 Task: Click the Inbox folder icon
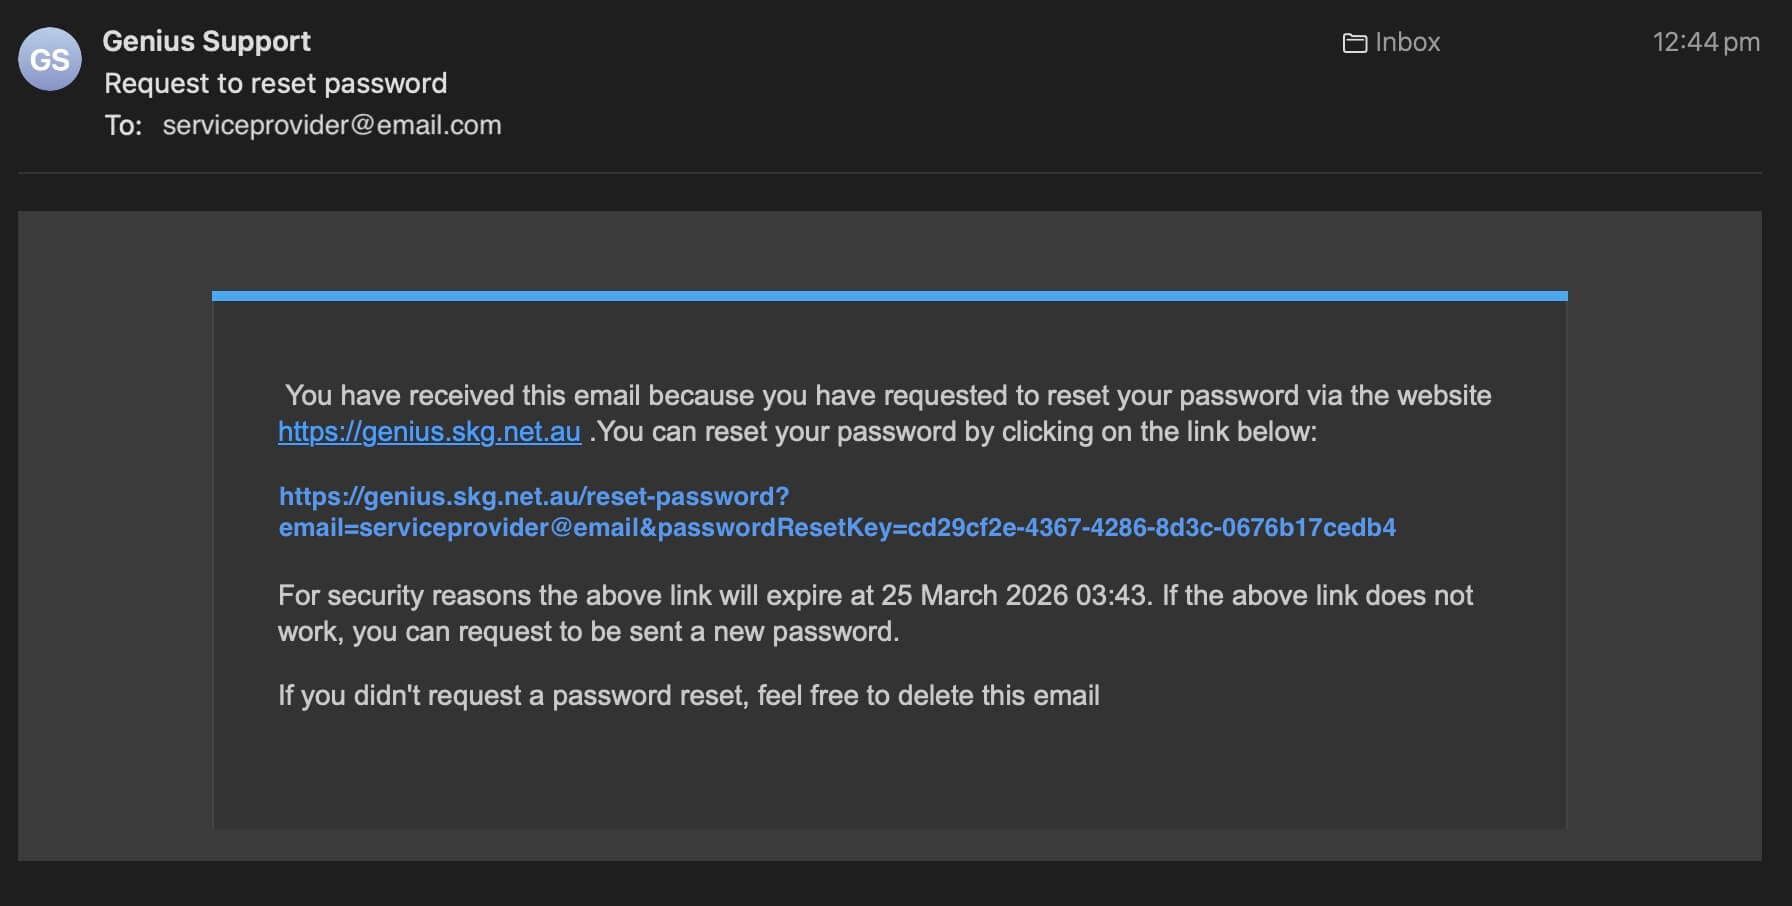click(1354, 43)
